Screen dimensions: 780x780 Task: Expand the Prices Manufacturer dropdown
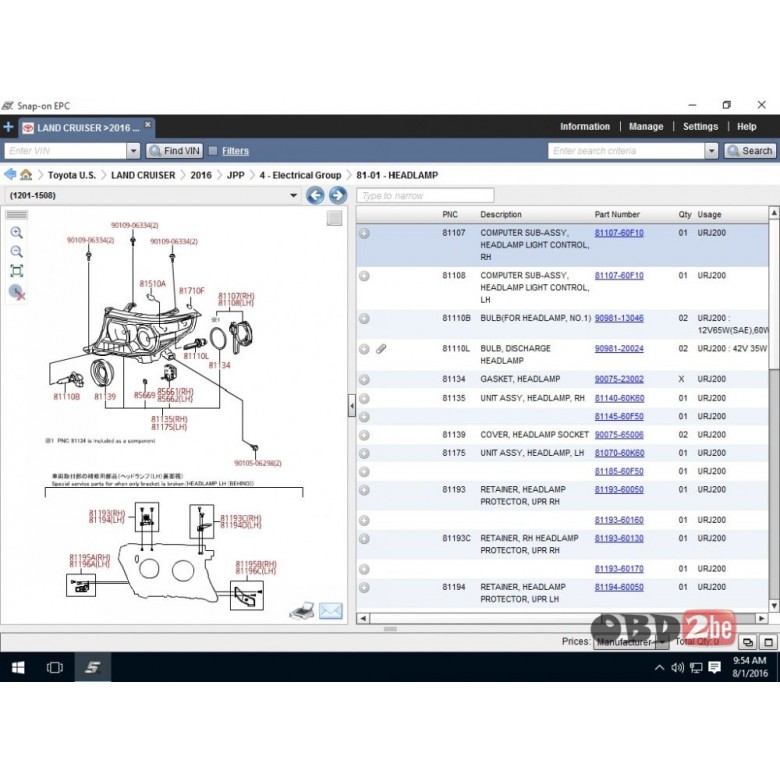click(662, 642)
